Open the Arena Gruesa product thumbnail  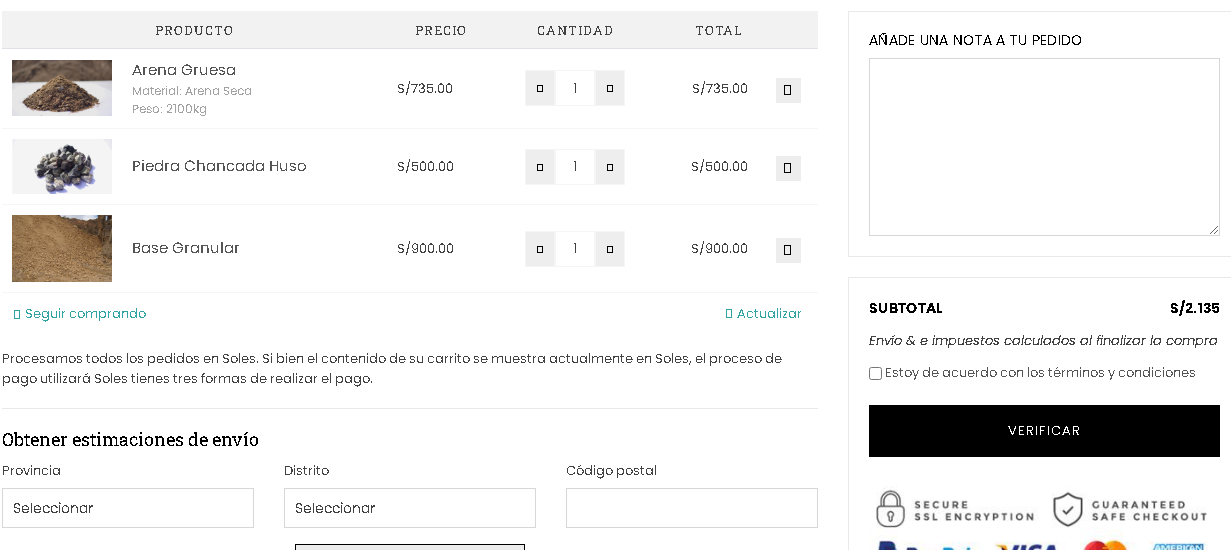point(62,88)
